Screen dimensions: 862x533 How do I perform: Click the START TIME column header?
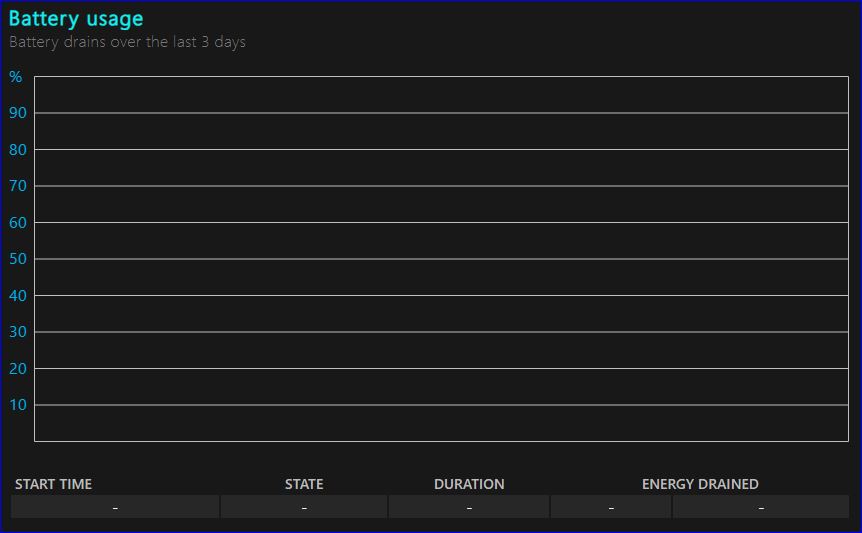[x=53, y=484]
